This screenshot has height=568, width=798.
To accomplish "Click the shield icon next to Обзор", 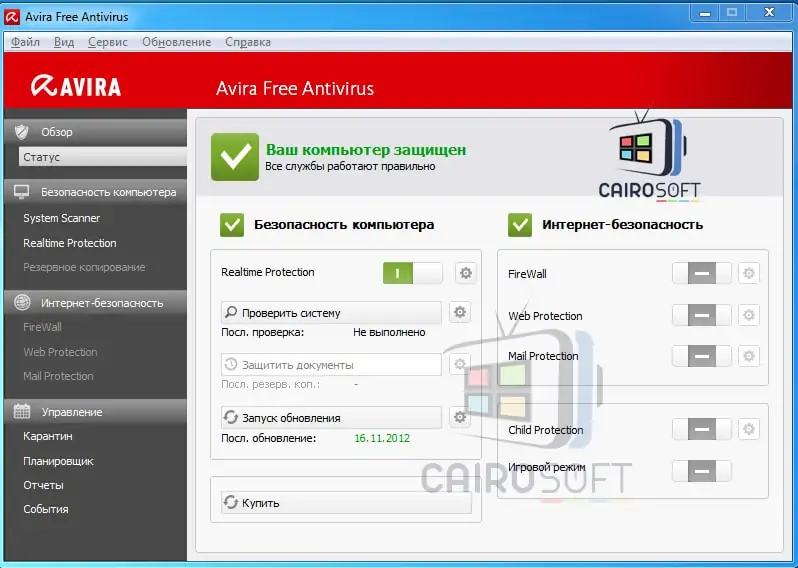I will coord(21,132).
